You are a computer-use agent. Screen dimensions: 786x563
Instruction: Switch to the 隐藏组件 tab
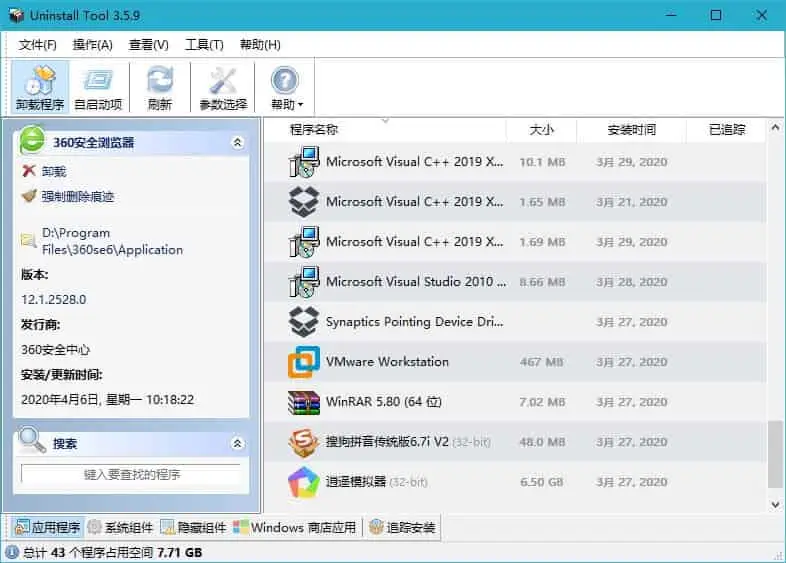[x=193, y=527]
